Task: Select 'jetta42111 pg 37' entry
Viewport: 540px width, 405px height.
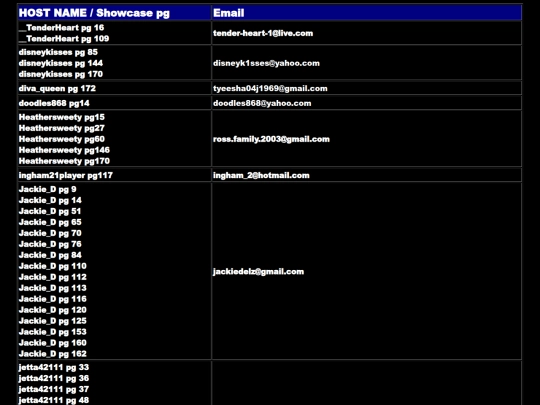Action: pyautogui.click(x=54, y=390)
